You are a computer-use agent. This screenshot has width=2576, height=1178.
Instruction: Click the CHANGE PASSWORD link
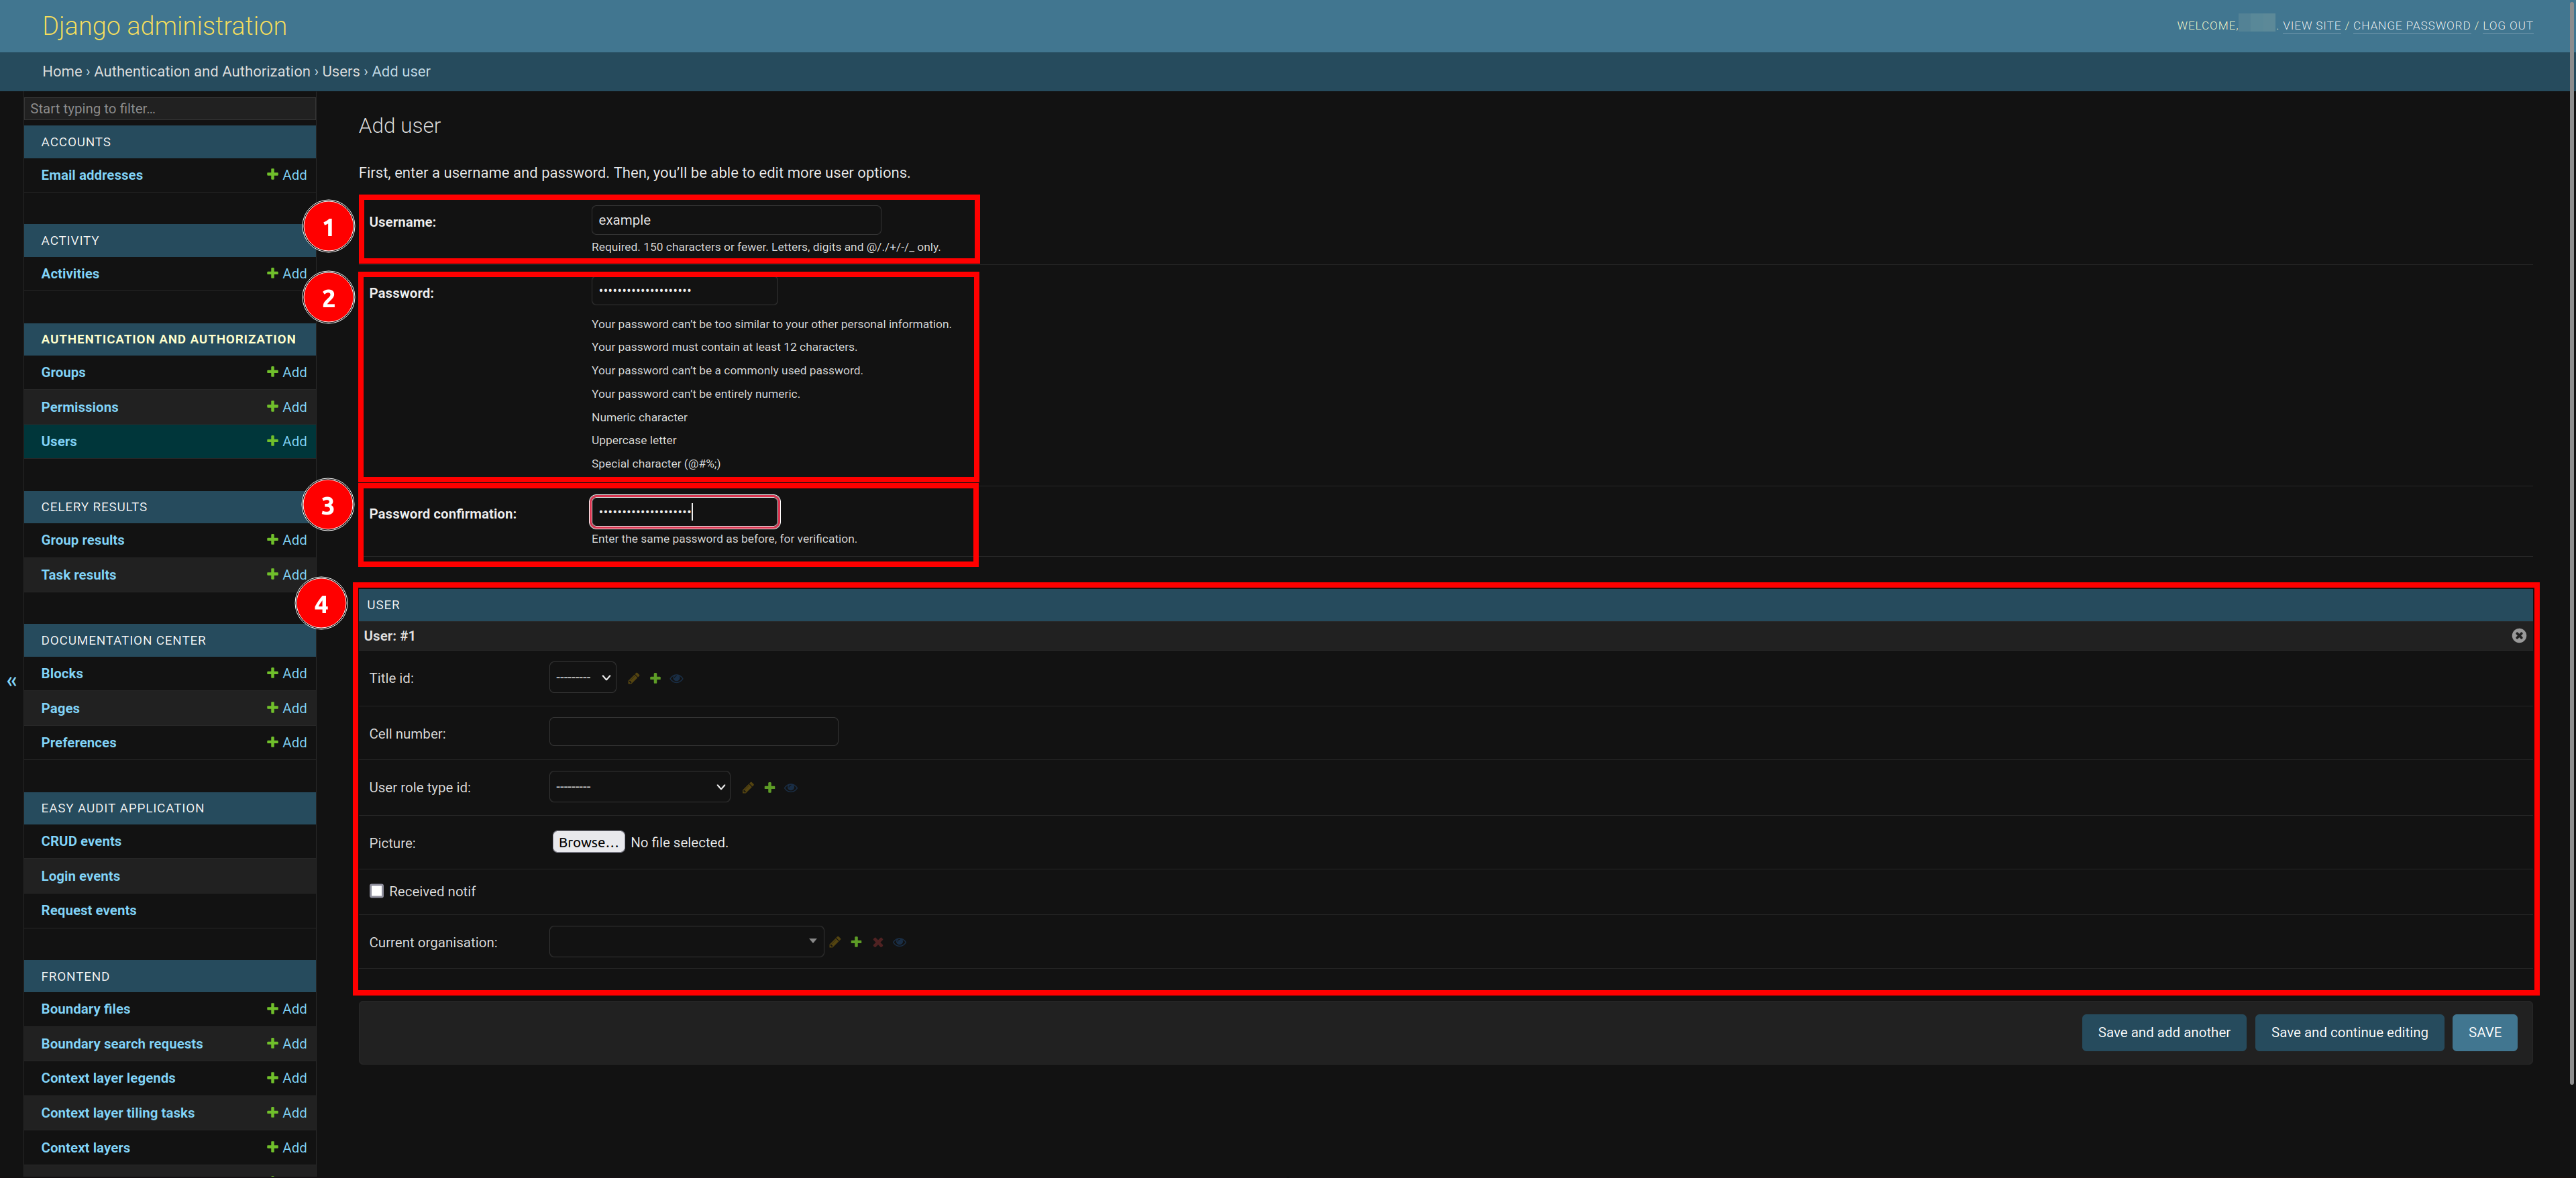(2411, 26)
